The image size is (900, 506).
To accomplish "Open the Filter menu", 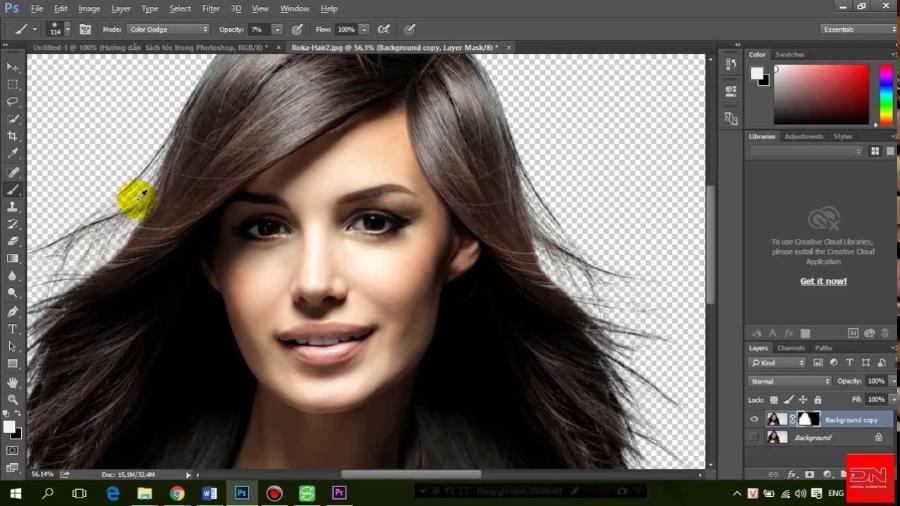I will 211,8.
